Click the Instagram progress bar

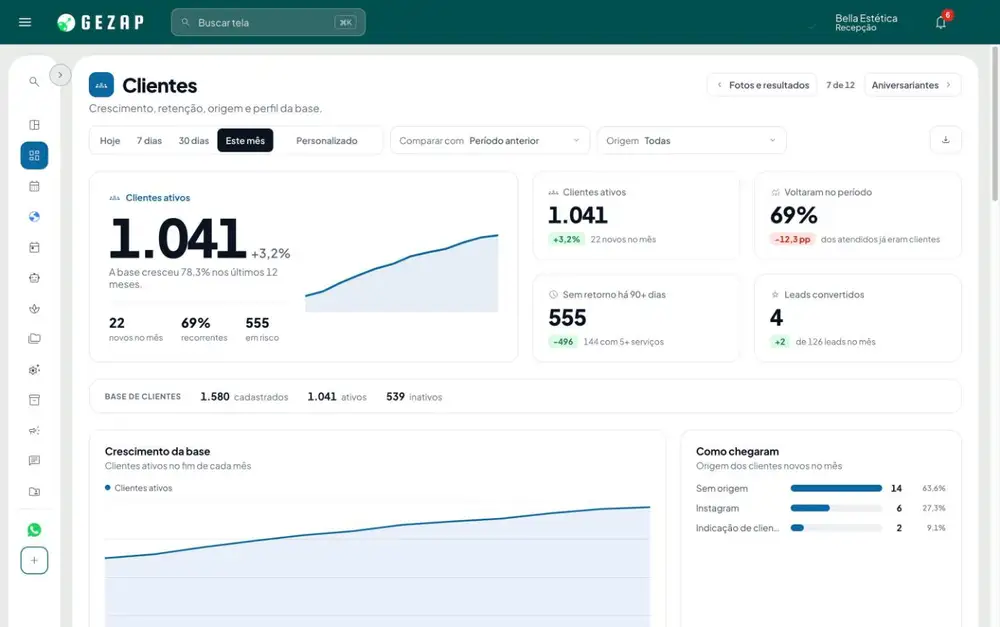point(836,508)
